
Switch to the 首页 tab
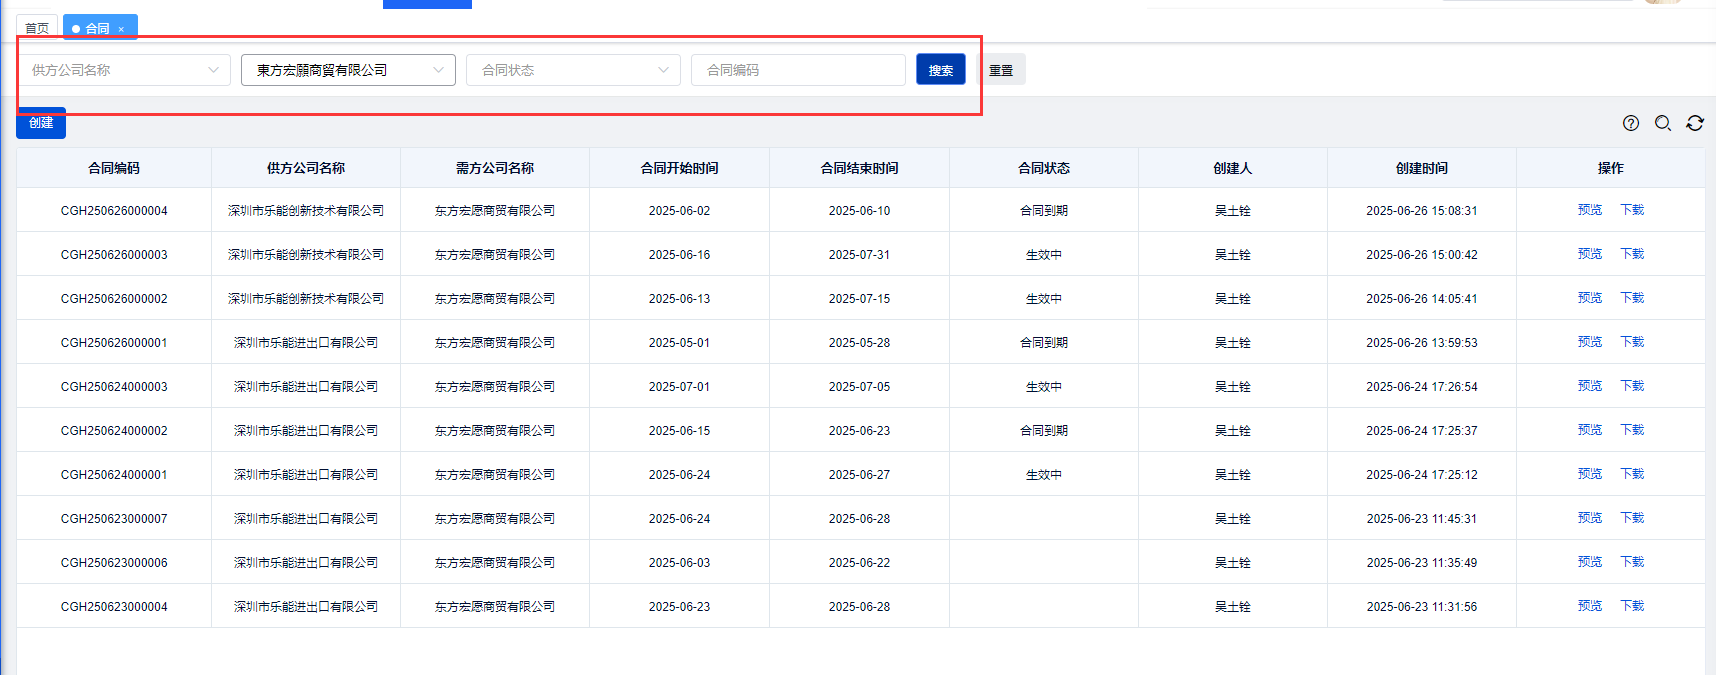tap(37, 28)
